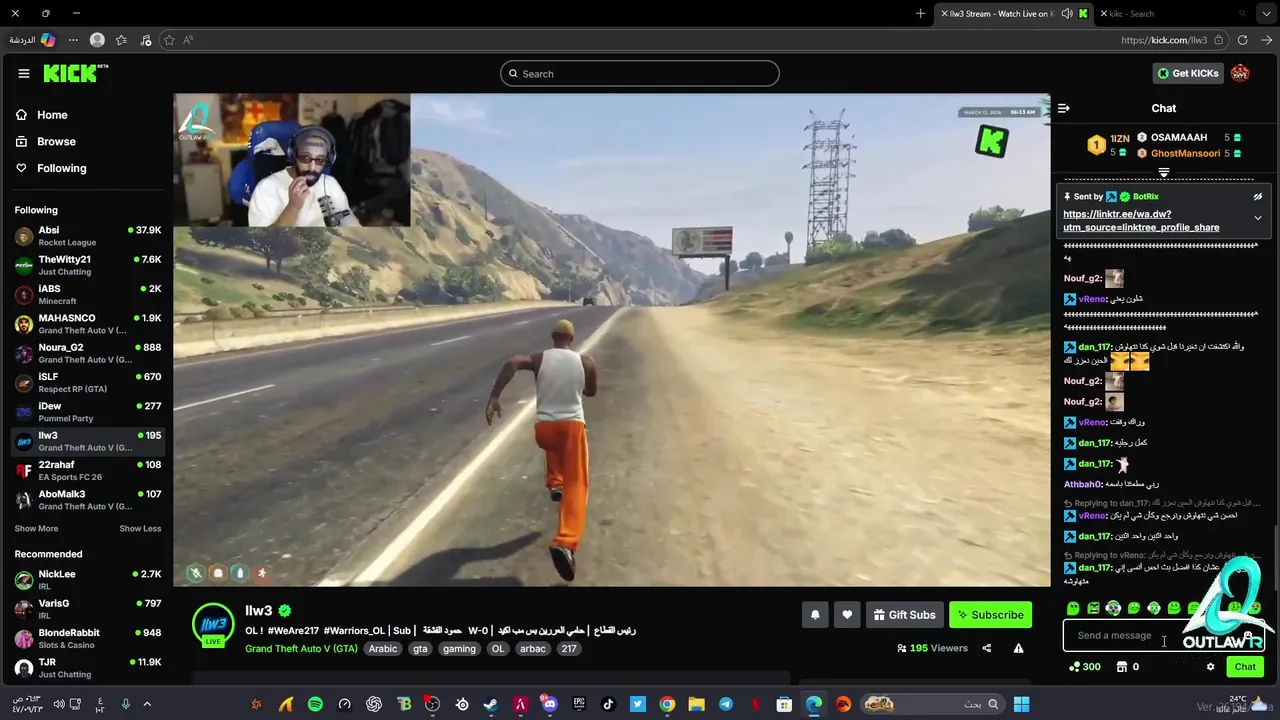The width and height of the screenshot is (1280, 720).
Task: Click the Search box on Kick
Action: [x=640, y=73]
